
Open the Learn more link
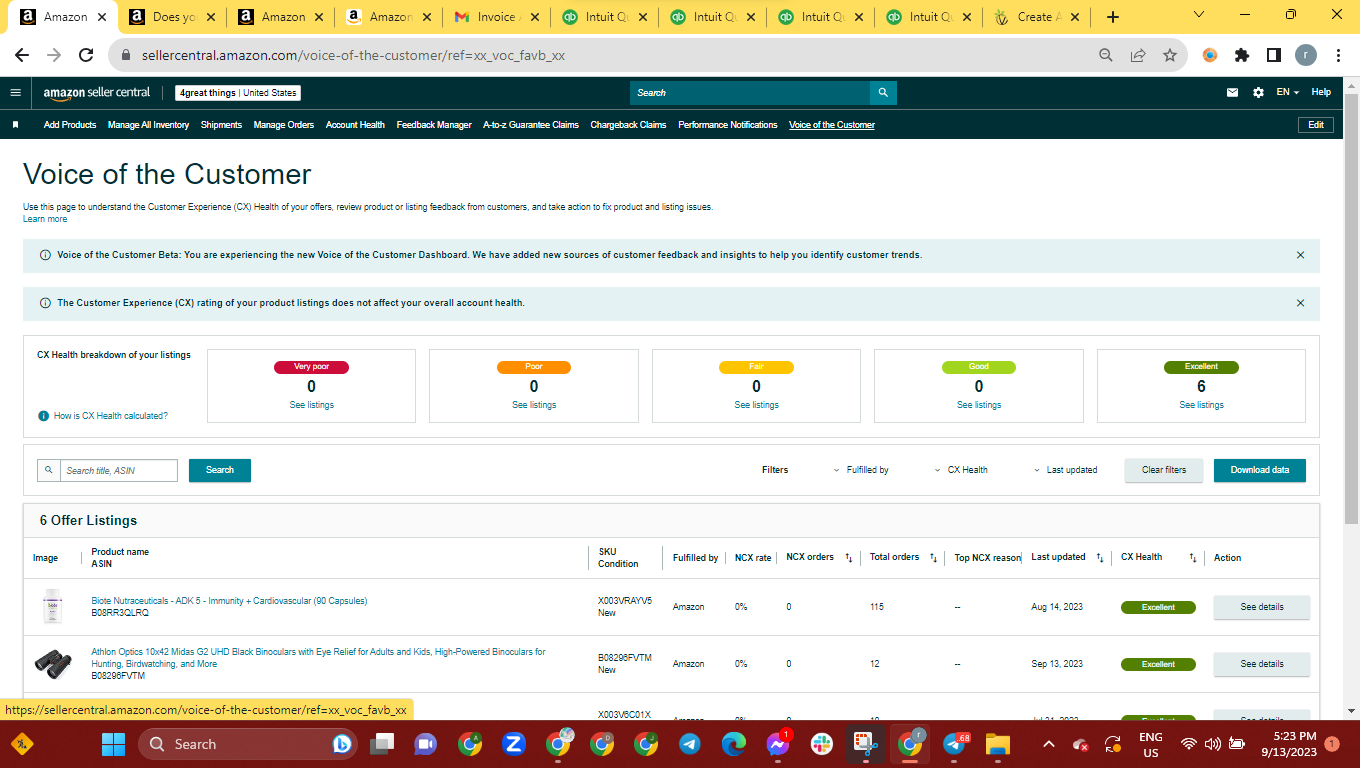click(45, 219)
